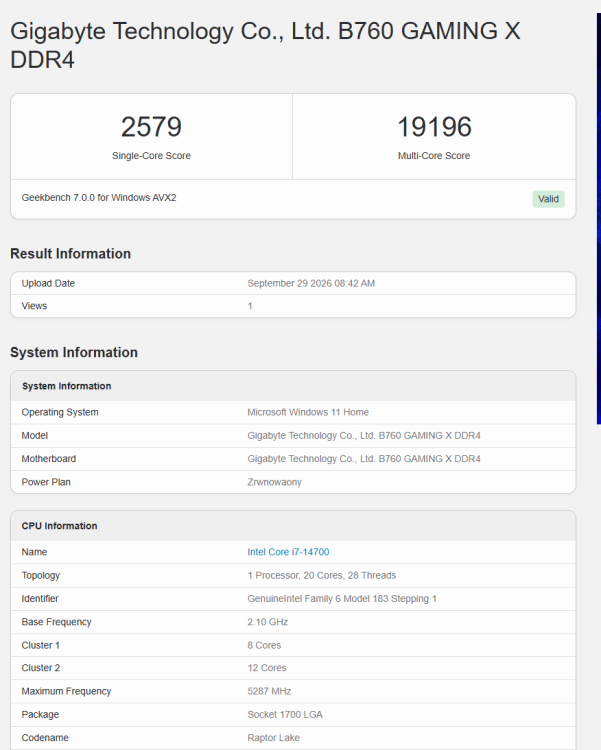
Task: Click the Power Plan label
Action: (x=46, y=482)
